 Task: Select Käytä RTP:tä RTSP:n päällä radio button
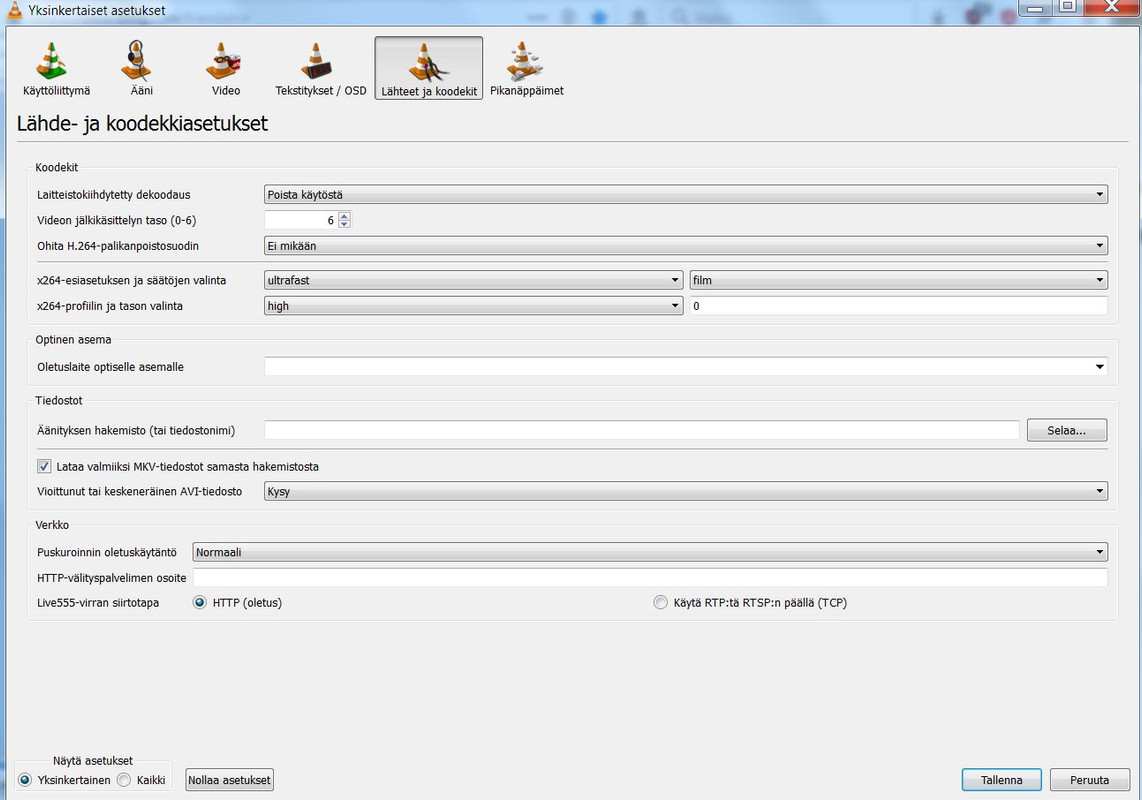661,603
